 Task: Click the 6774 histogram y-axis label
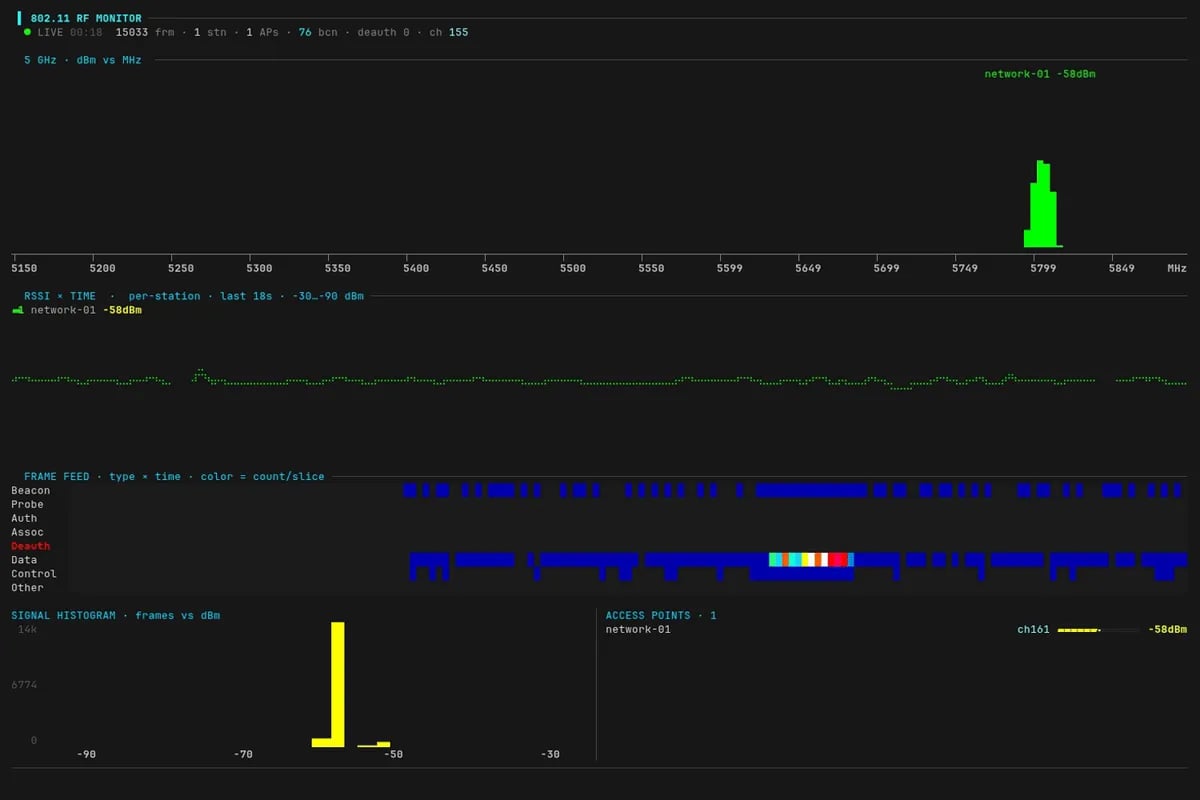click(x=24, y=685)
